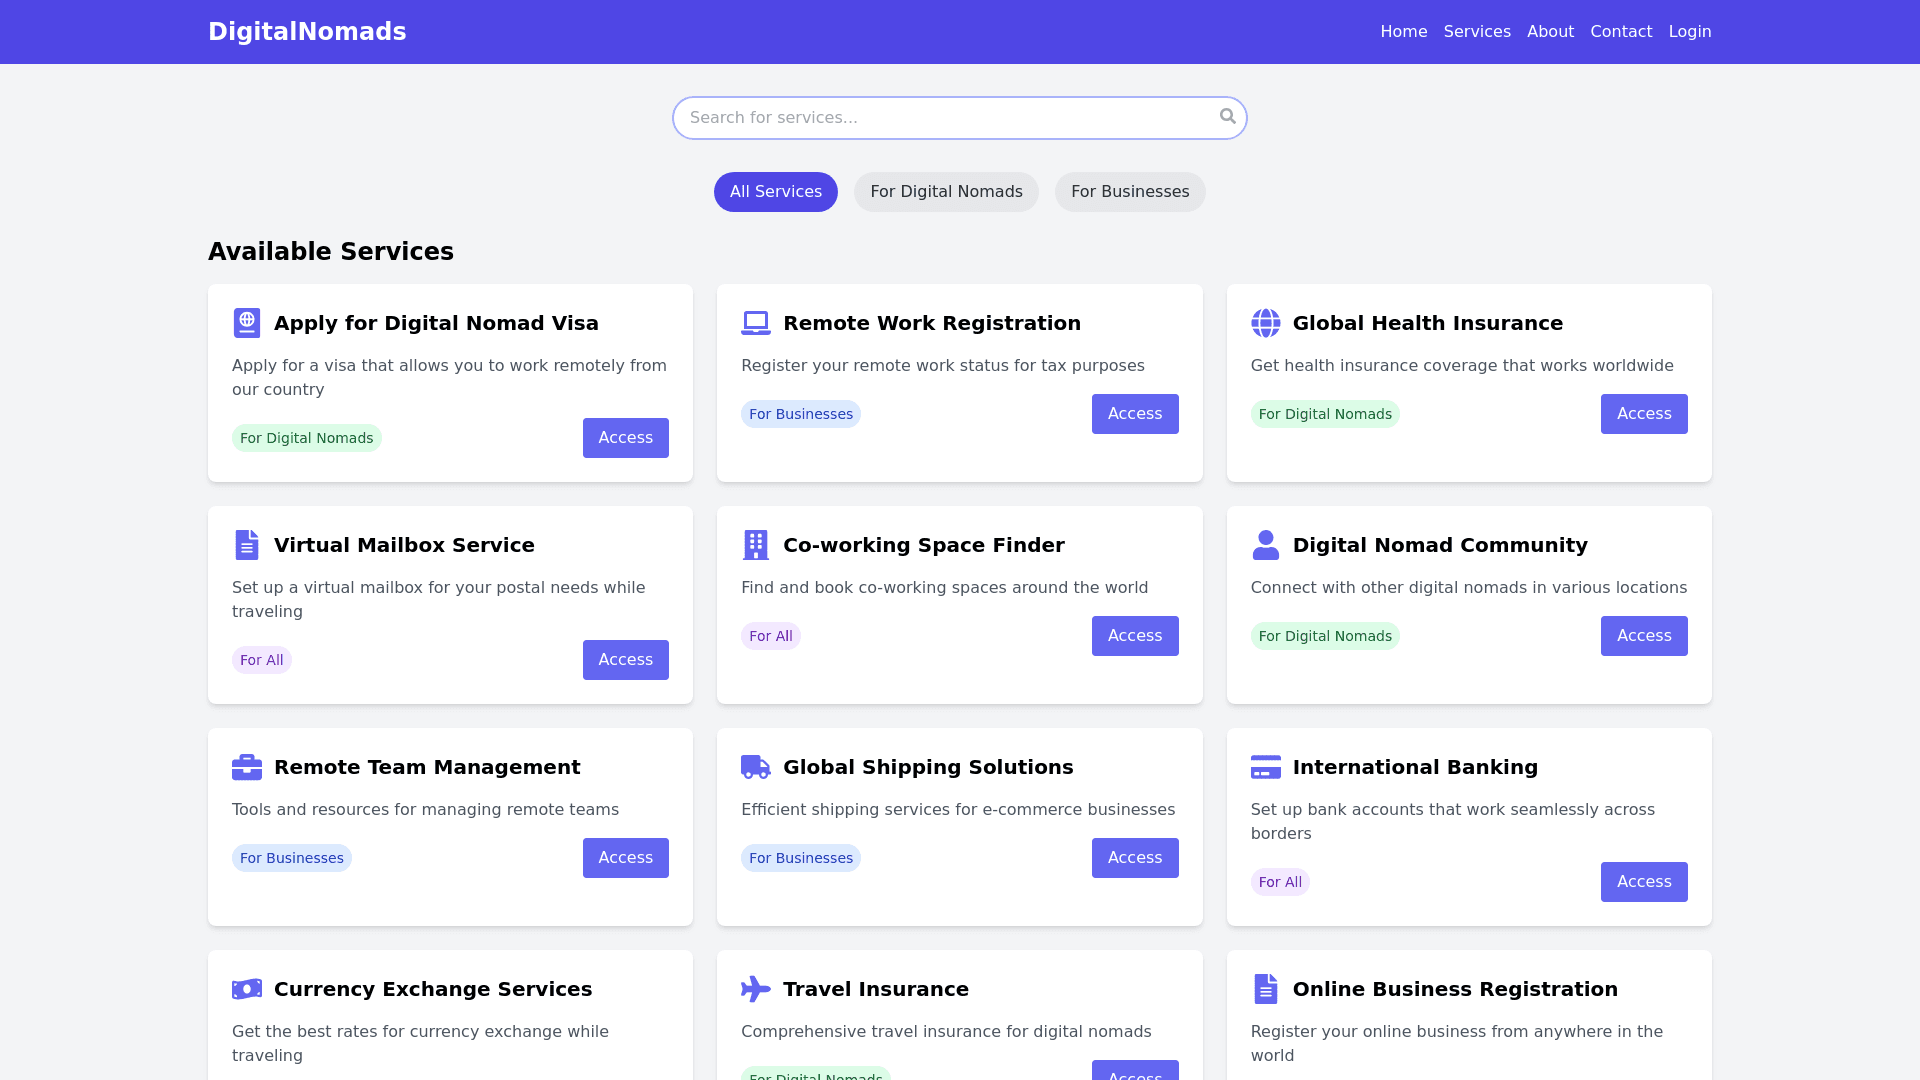Click building icon for Co-working Space Finder

pos(755,545)
